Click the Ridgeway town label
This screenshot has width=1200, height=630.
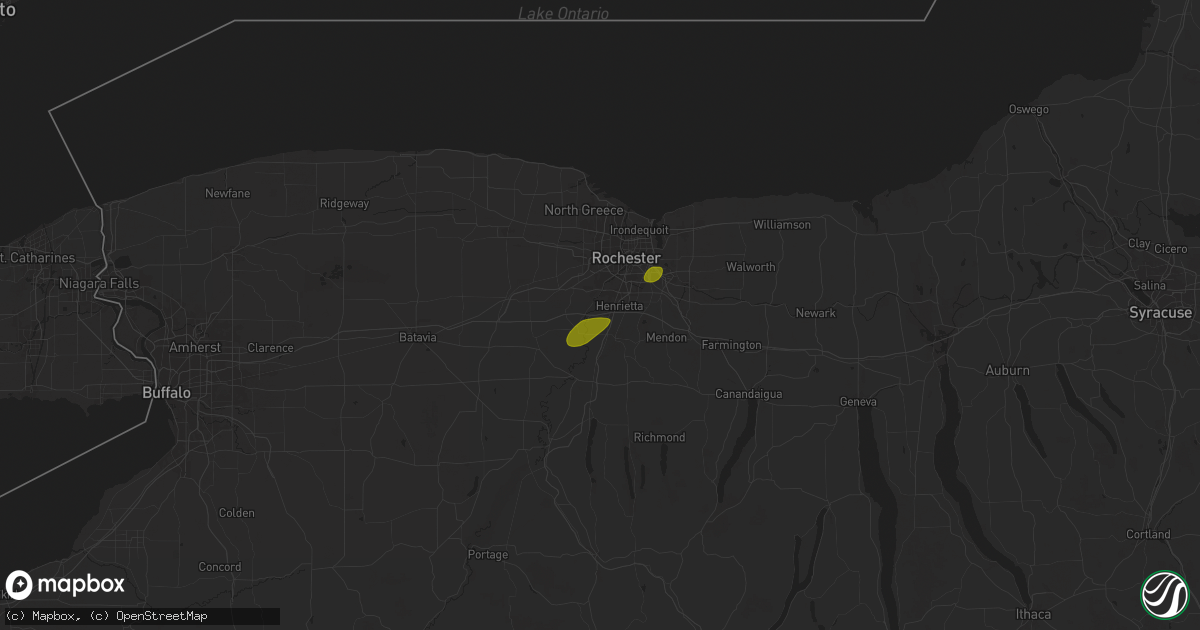coord(345,203)
